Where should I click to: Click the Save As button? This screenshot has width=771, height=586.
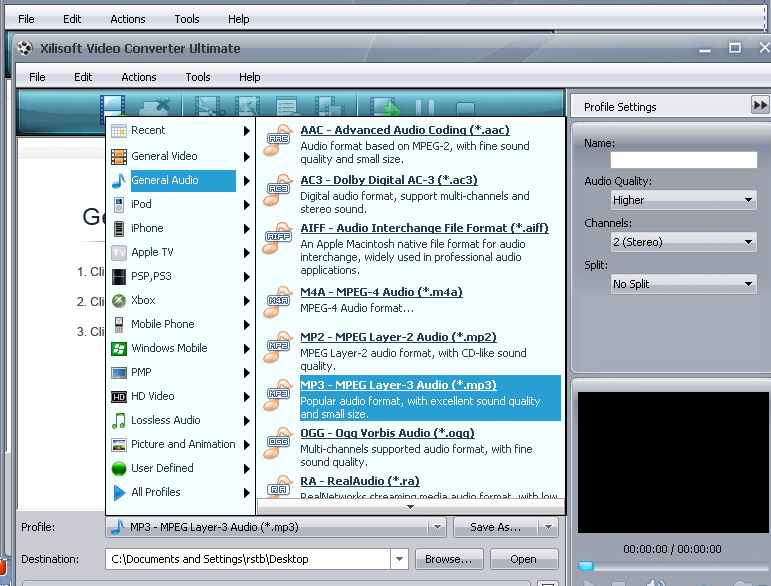pos(495,527)
